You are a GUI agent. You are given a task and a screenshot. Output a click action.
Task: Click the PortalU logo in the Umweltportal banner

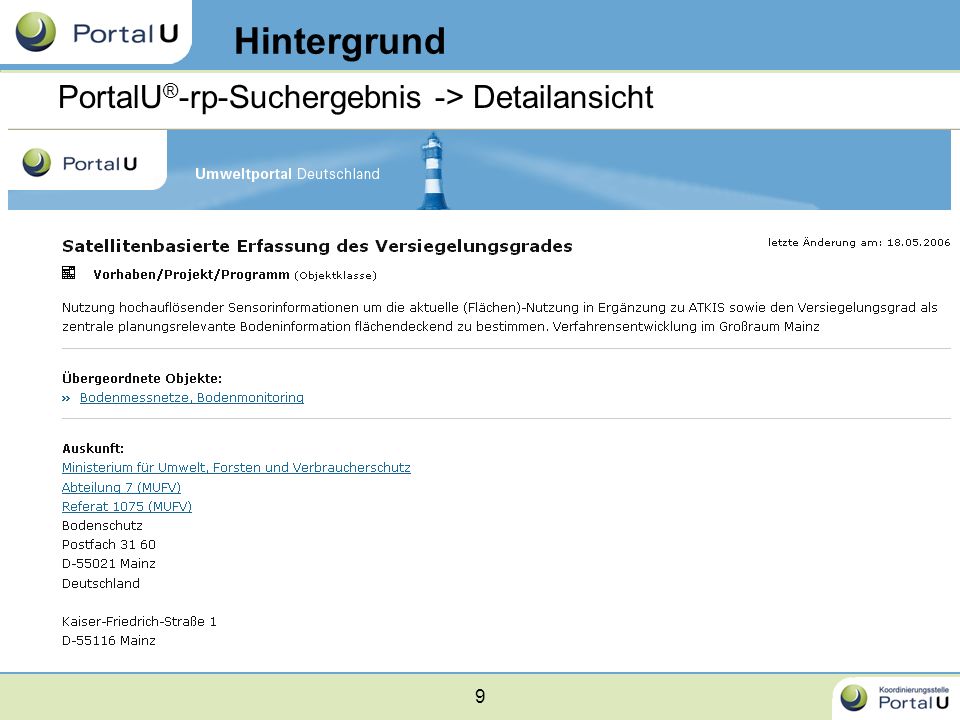(80, 163)
